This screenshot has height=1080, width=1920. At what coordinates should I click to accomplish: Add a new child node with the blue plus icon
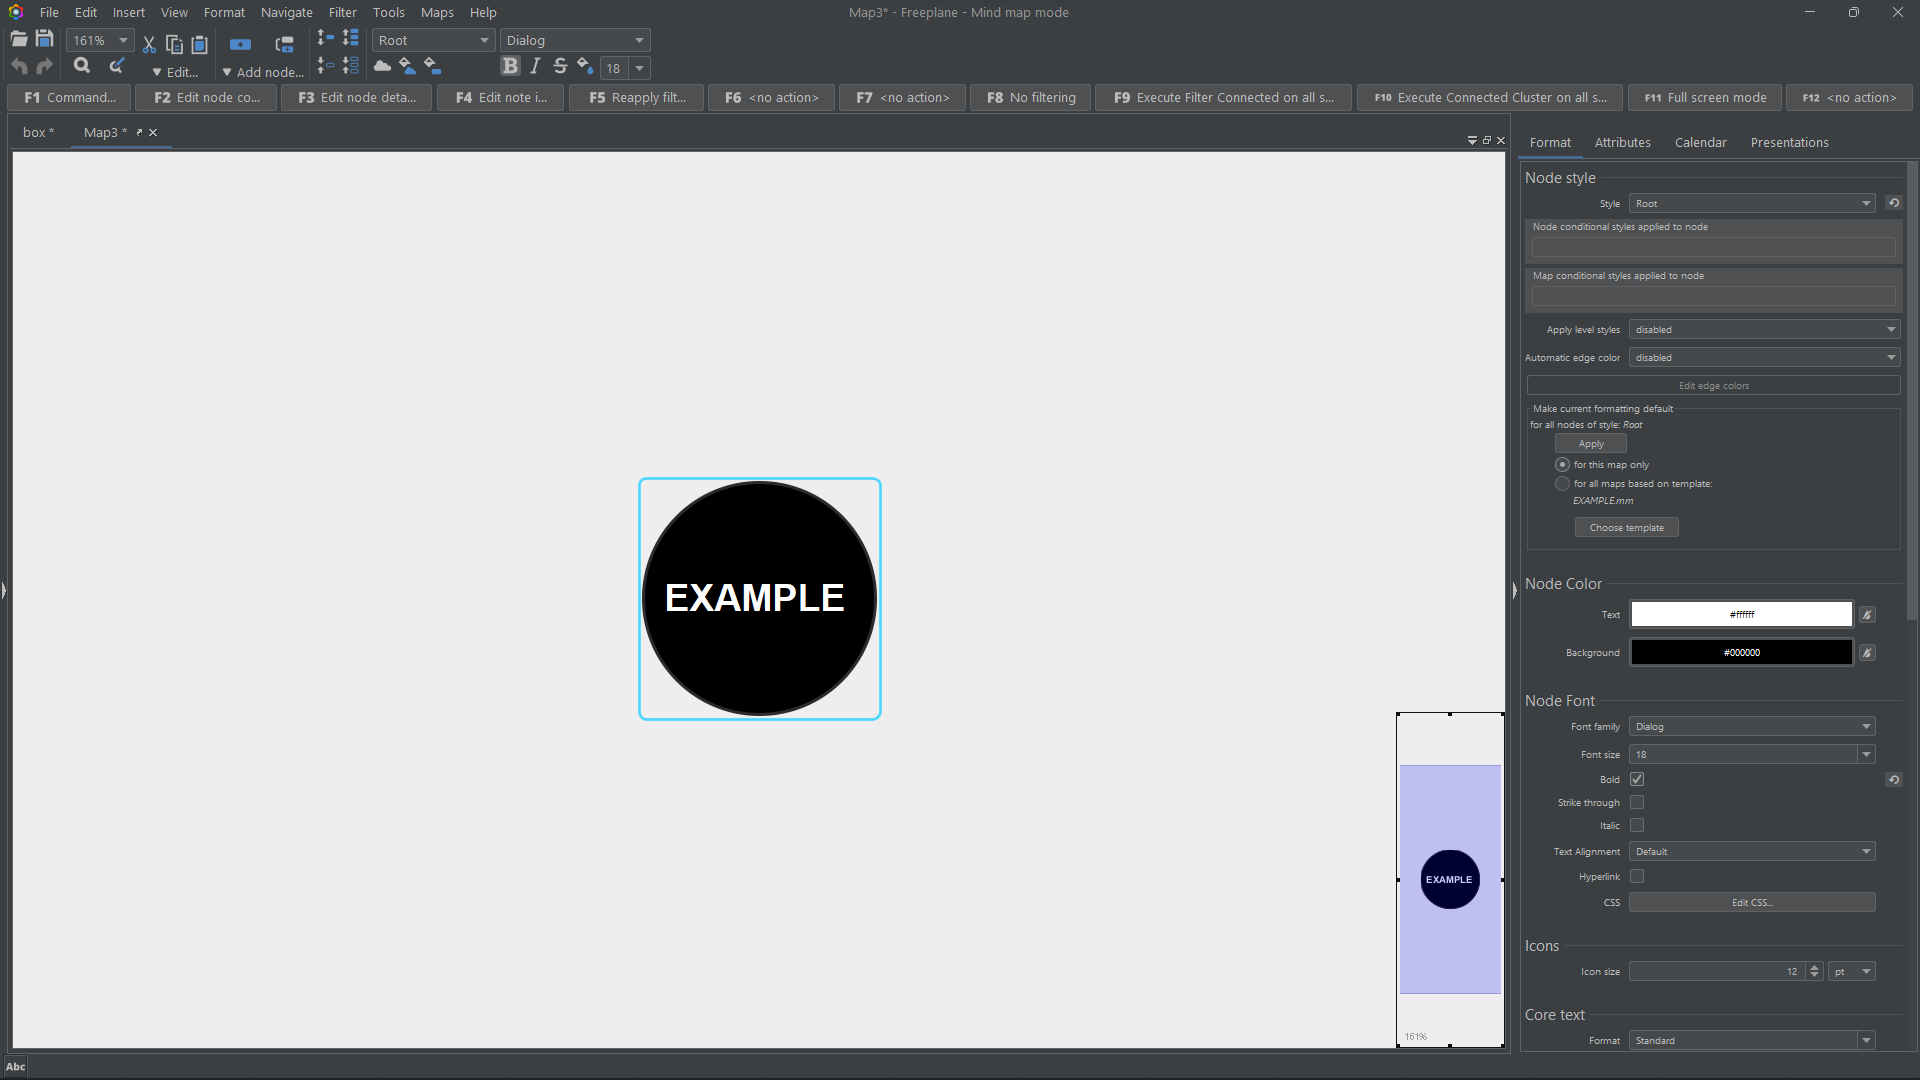point(240,44)
